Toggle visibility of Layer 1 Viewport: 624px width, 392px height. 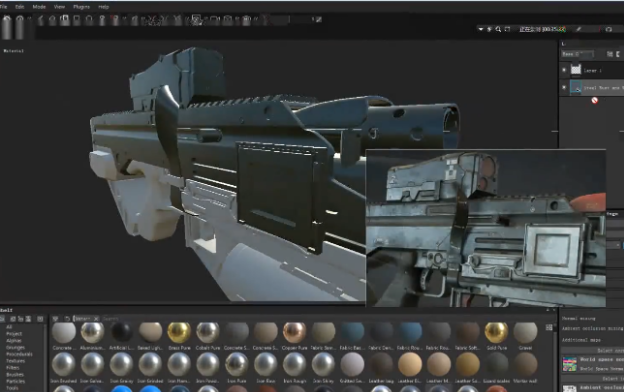pyautogui.click(x=564, y=70)
